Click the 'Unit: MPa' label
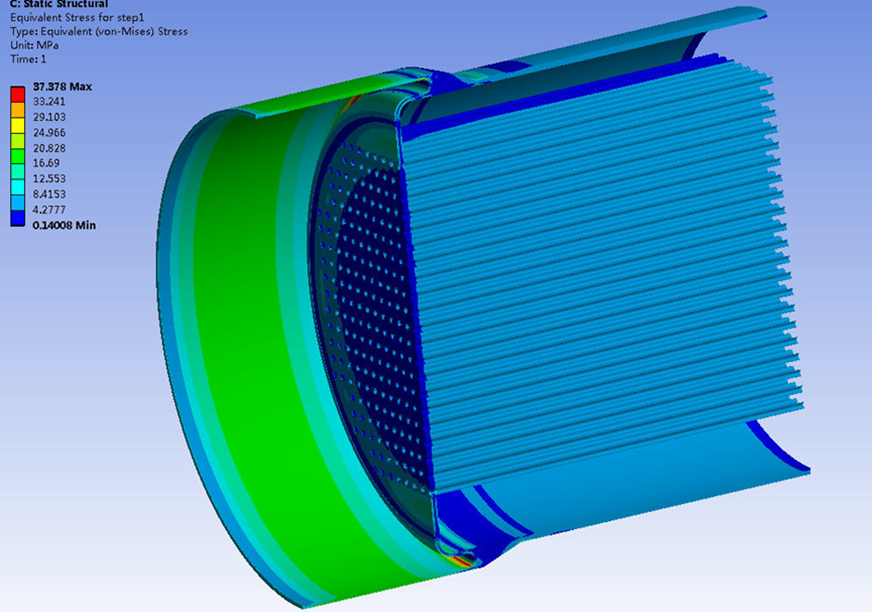 click(x=34, y=45)
